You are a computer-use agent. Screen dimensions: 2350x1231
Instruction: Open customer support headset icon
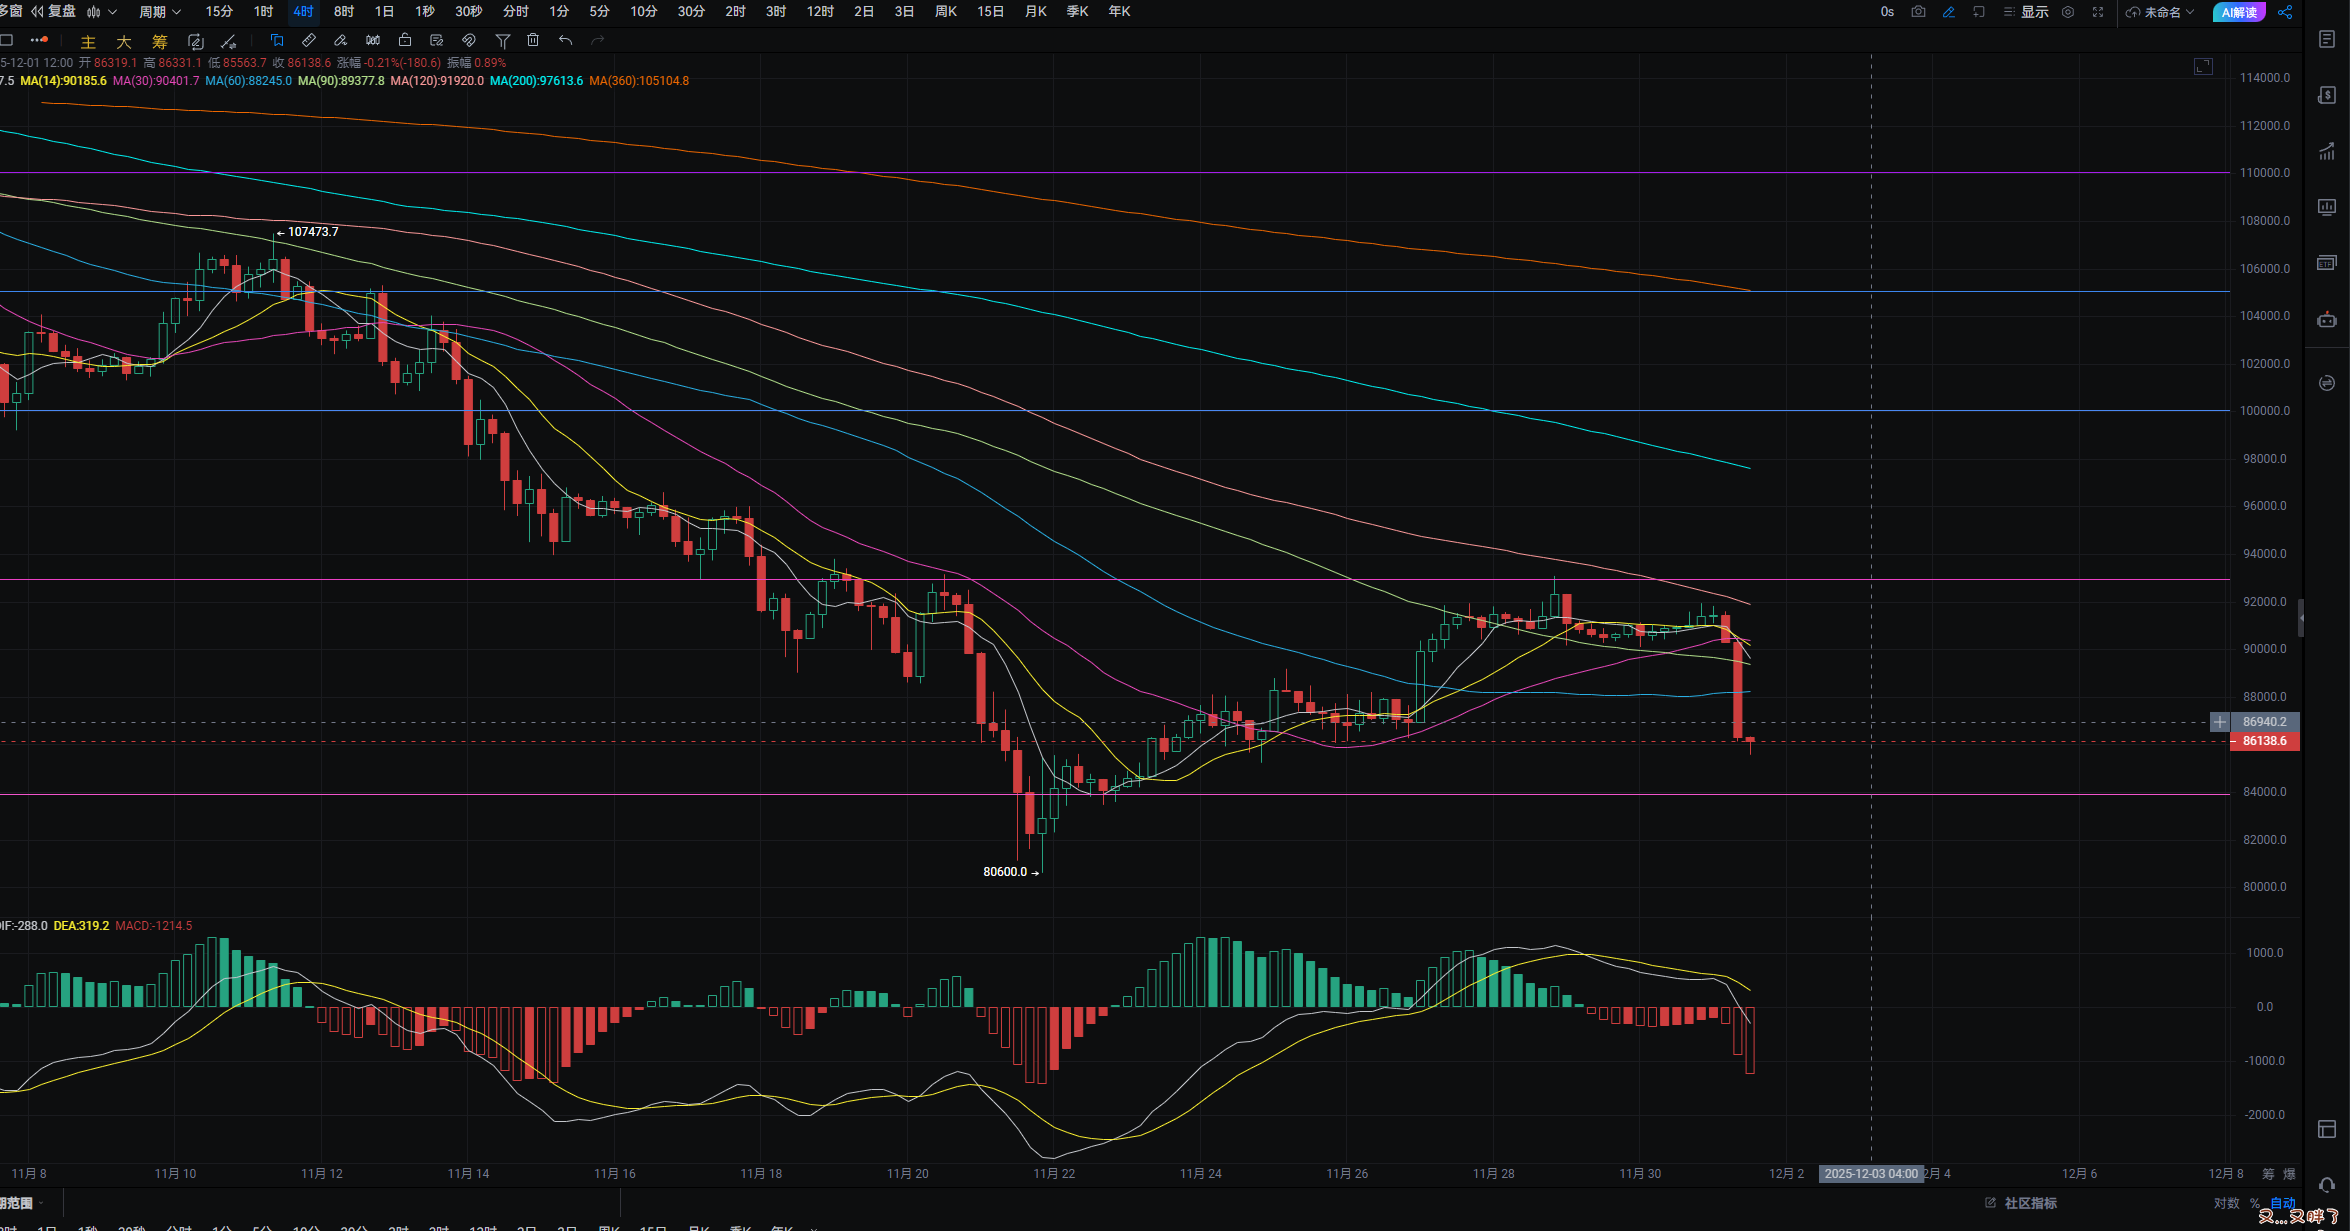(x=2327, y=1185)
